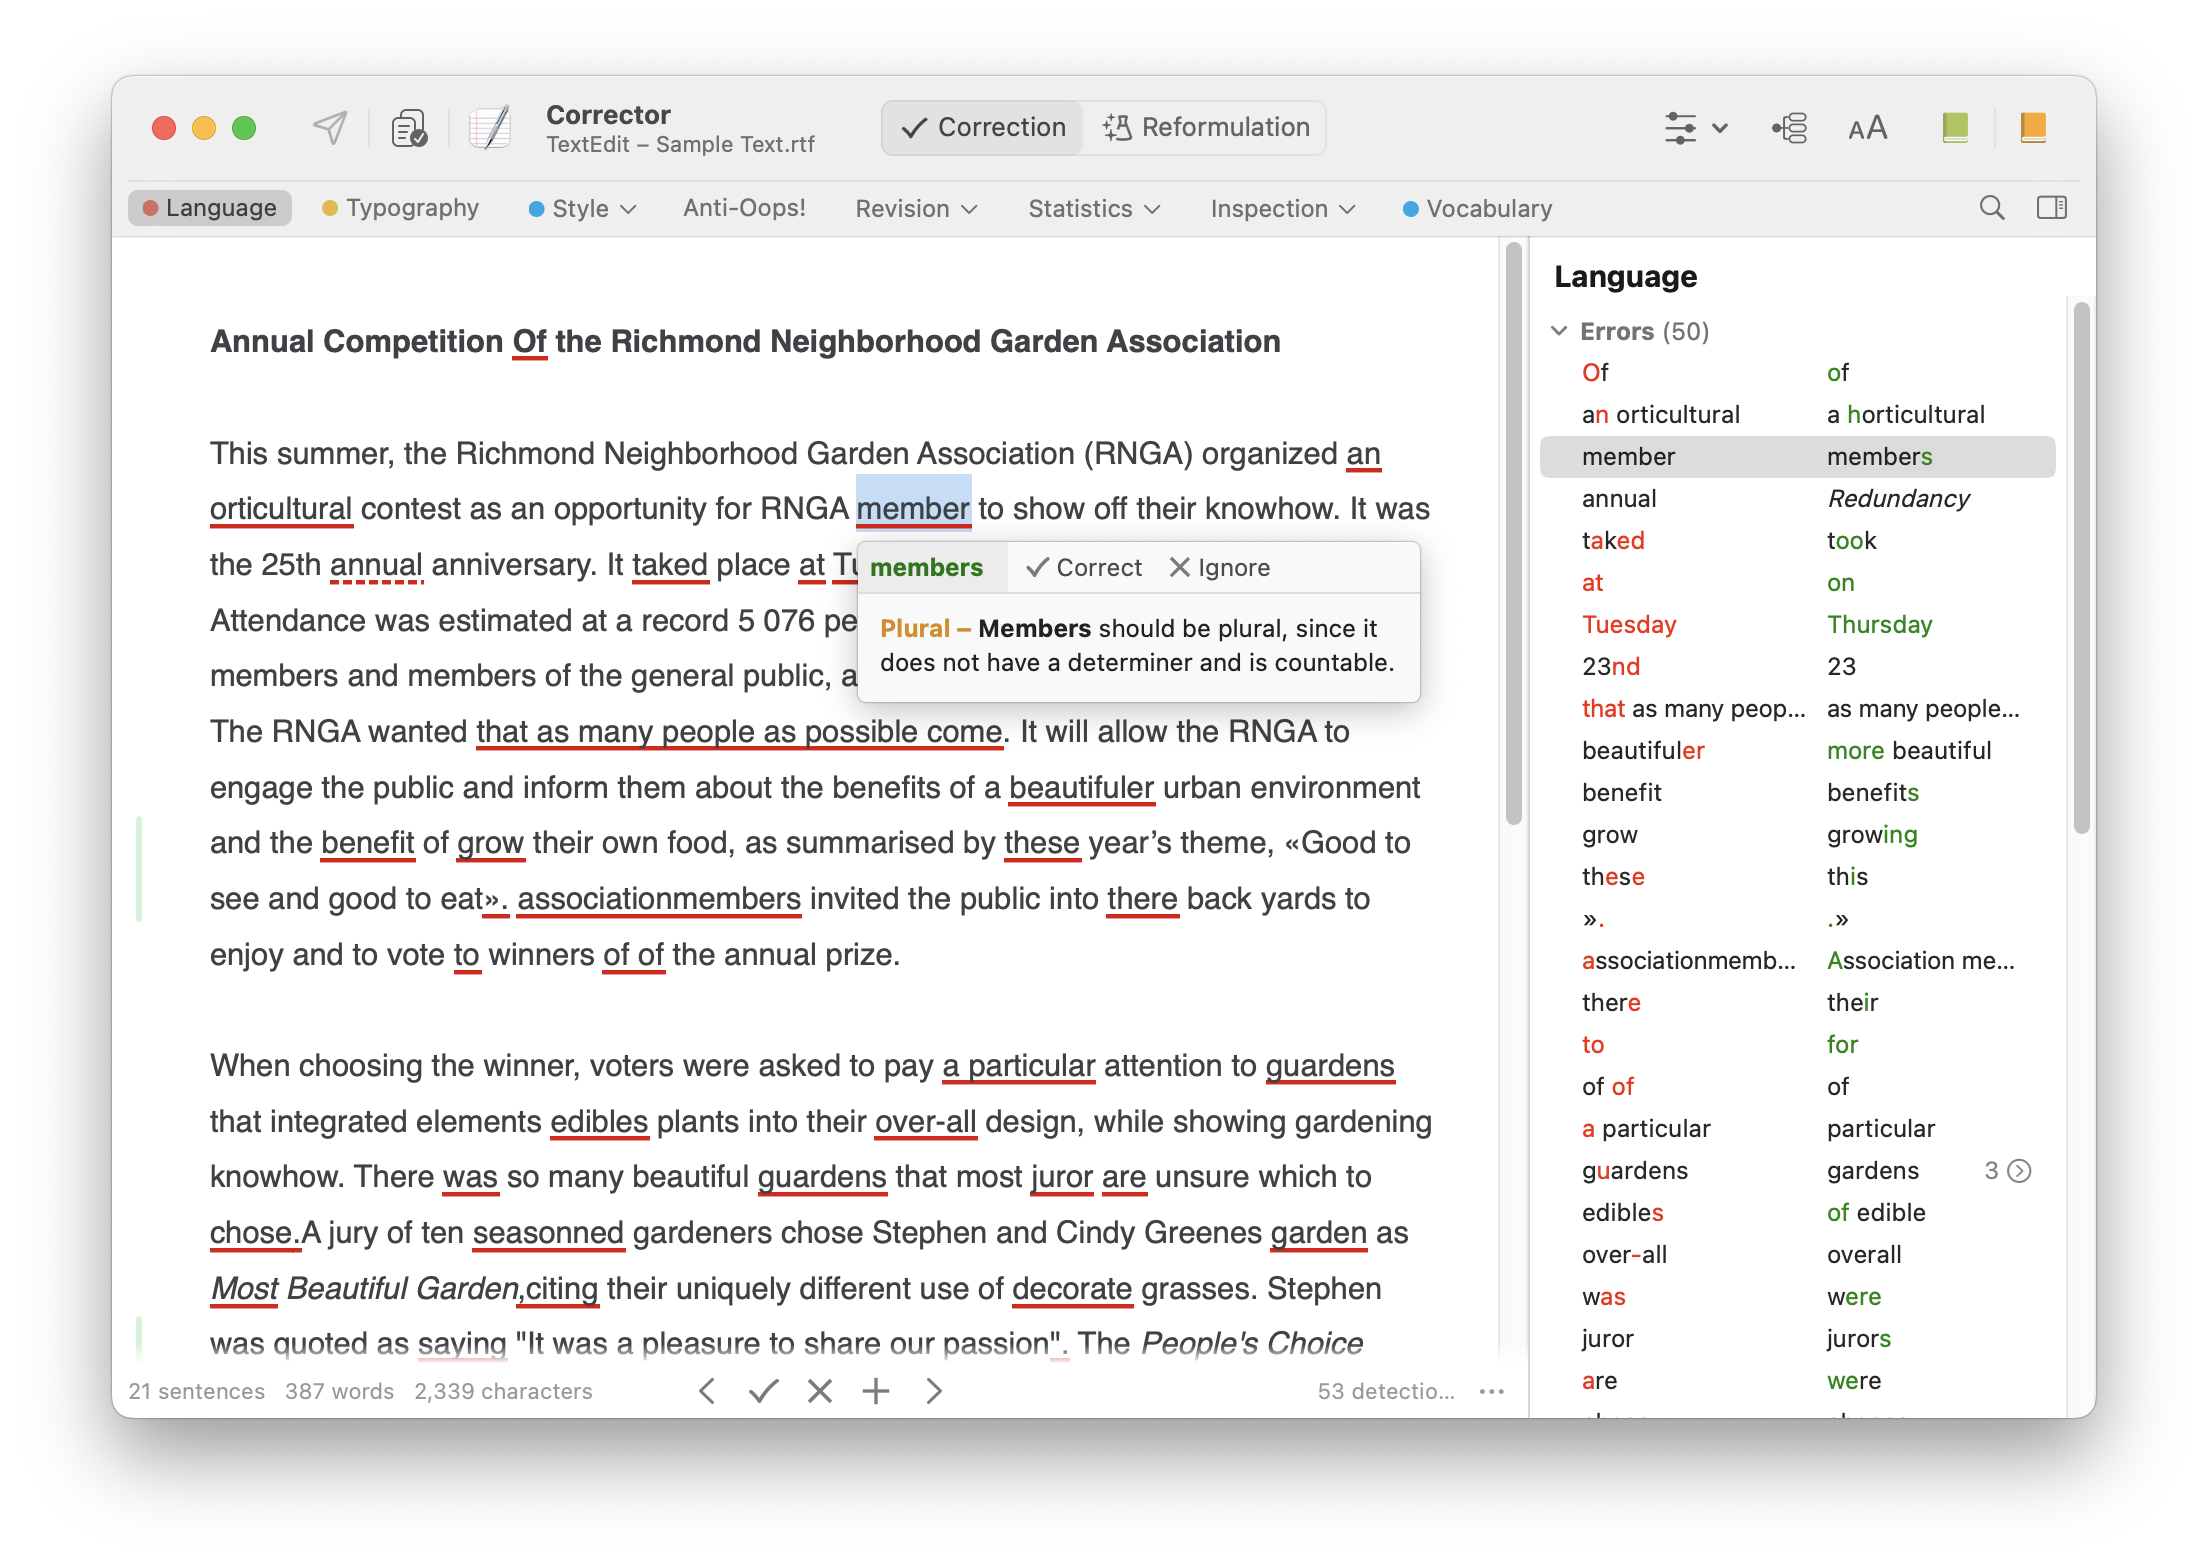
Task: Select the 'annual' Redundancy row
Action: coord(1798,499)
